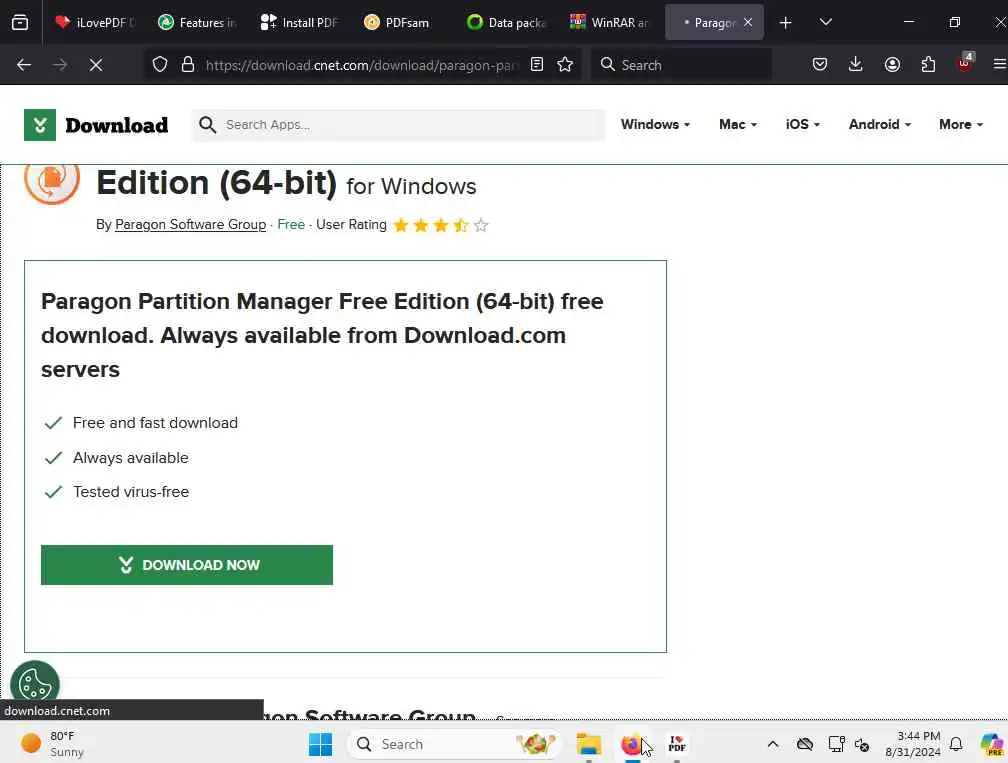Viewport: 1008px width, 763px height.
Task: Open the notifications bell
Action: (x=956, y=744)
